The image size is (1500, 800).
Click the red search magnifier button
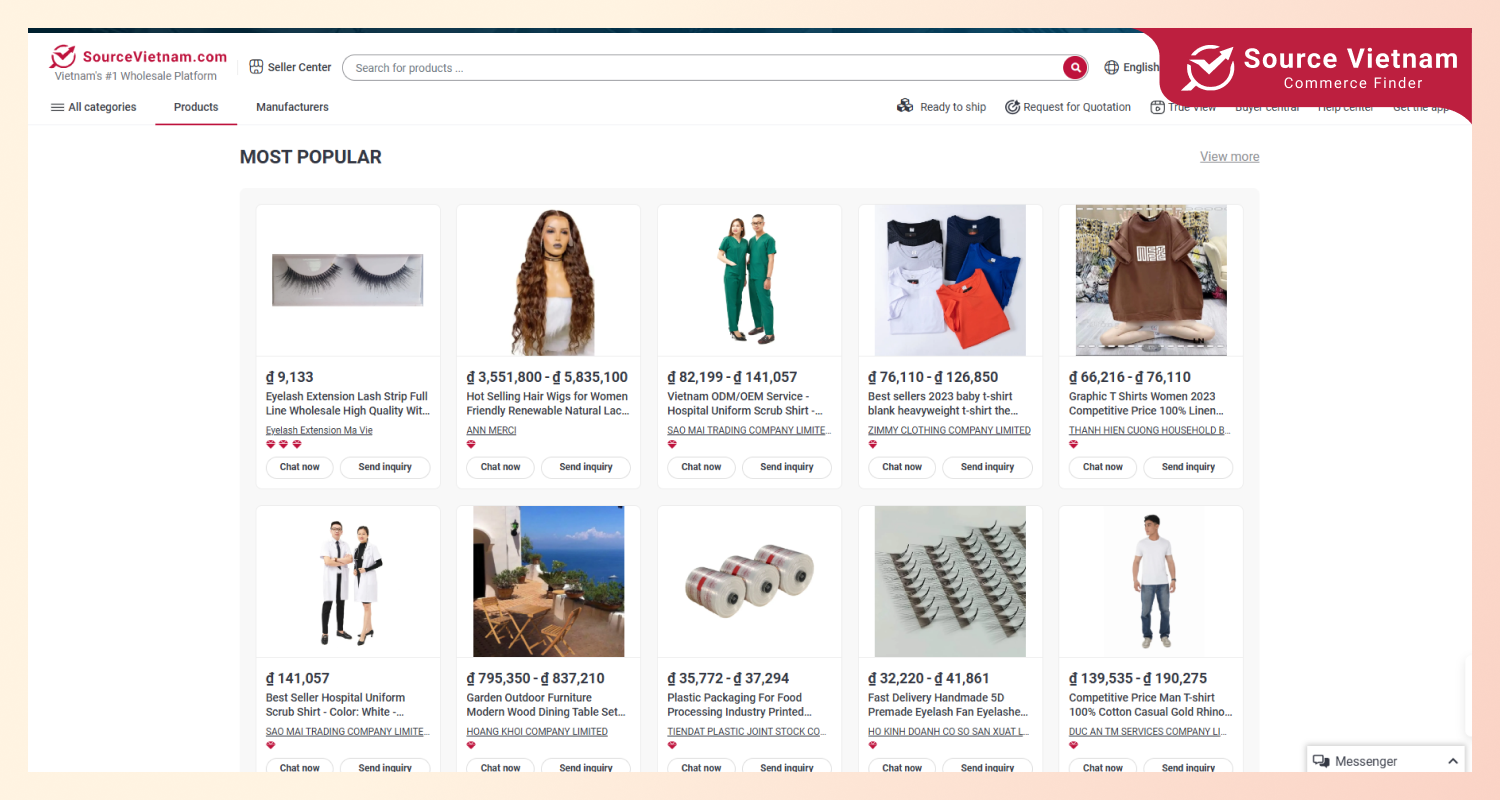1075,68
